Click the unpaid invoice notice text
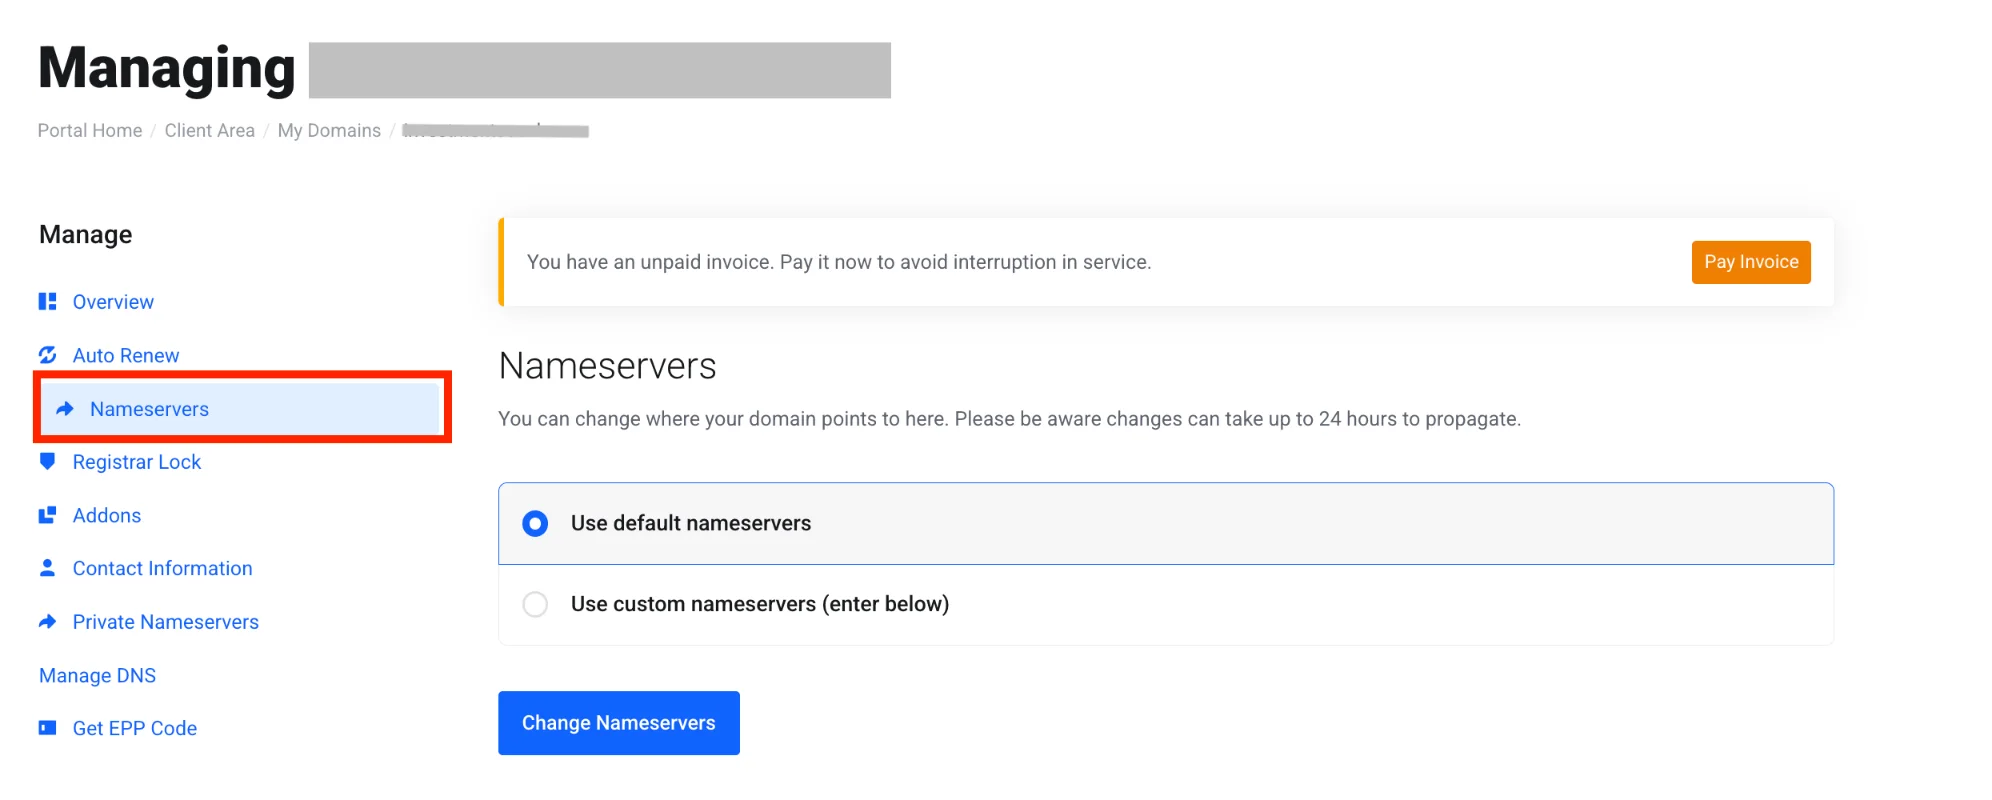Viewport: 1992px width, 800px height. (x=839, y=262)
